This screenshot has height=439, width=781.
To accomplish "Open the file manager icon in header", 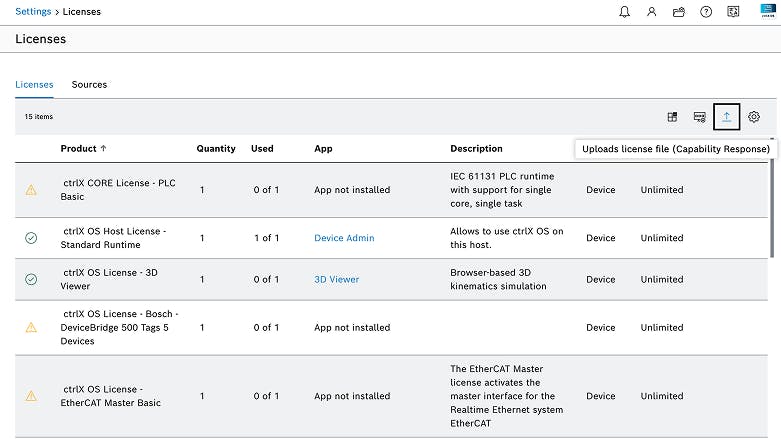I will click(x=678, y=11).
